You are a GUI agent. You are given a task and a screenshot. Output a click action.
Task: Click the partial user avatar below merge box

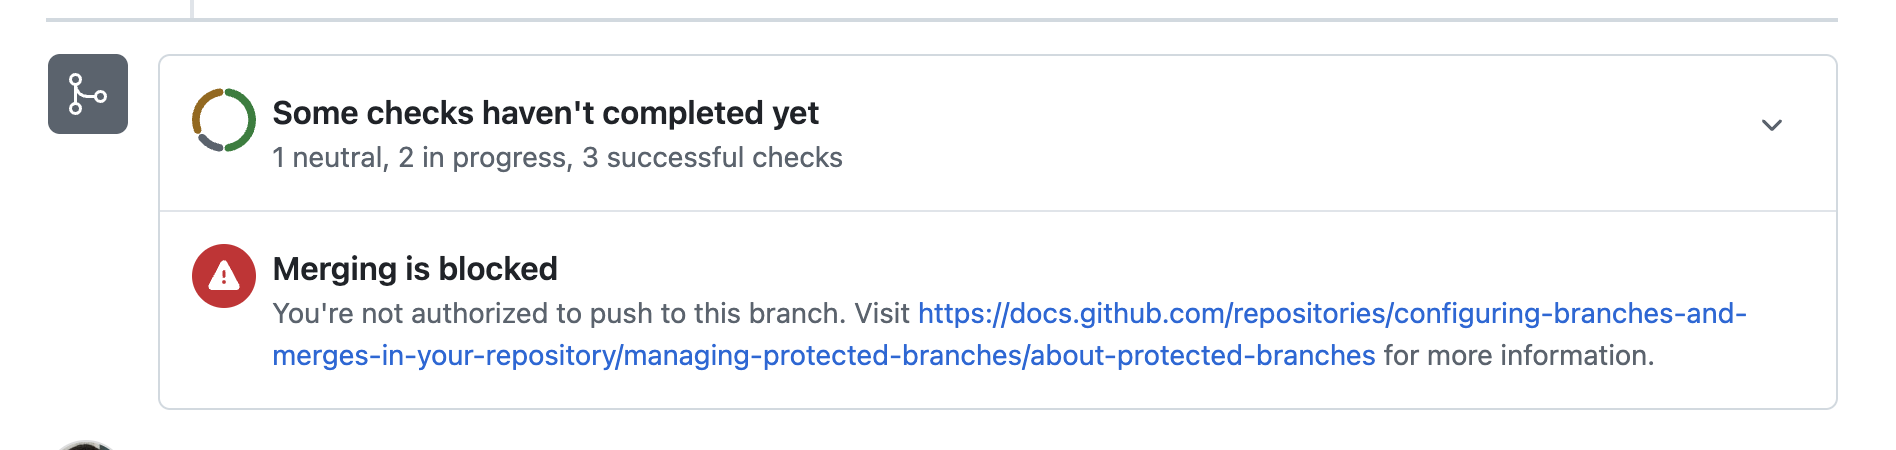pyautogui.click(x=87, y=445)
